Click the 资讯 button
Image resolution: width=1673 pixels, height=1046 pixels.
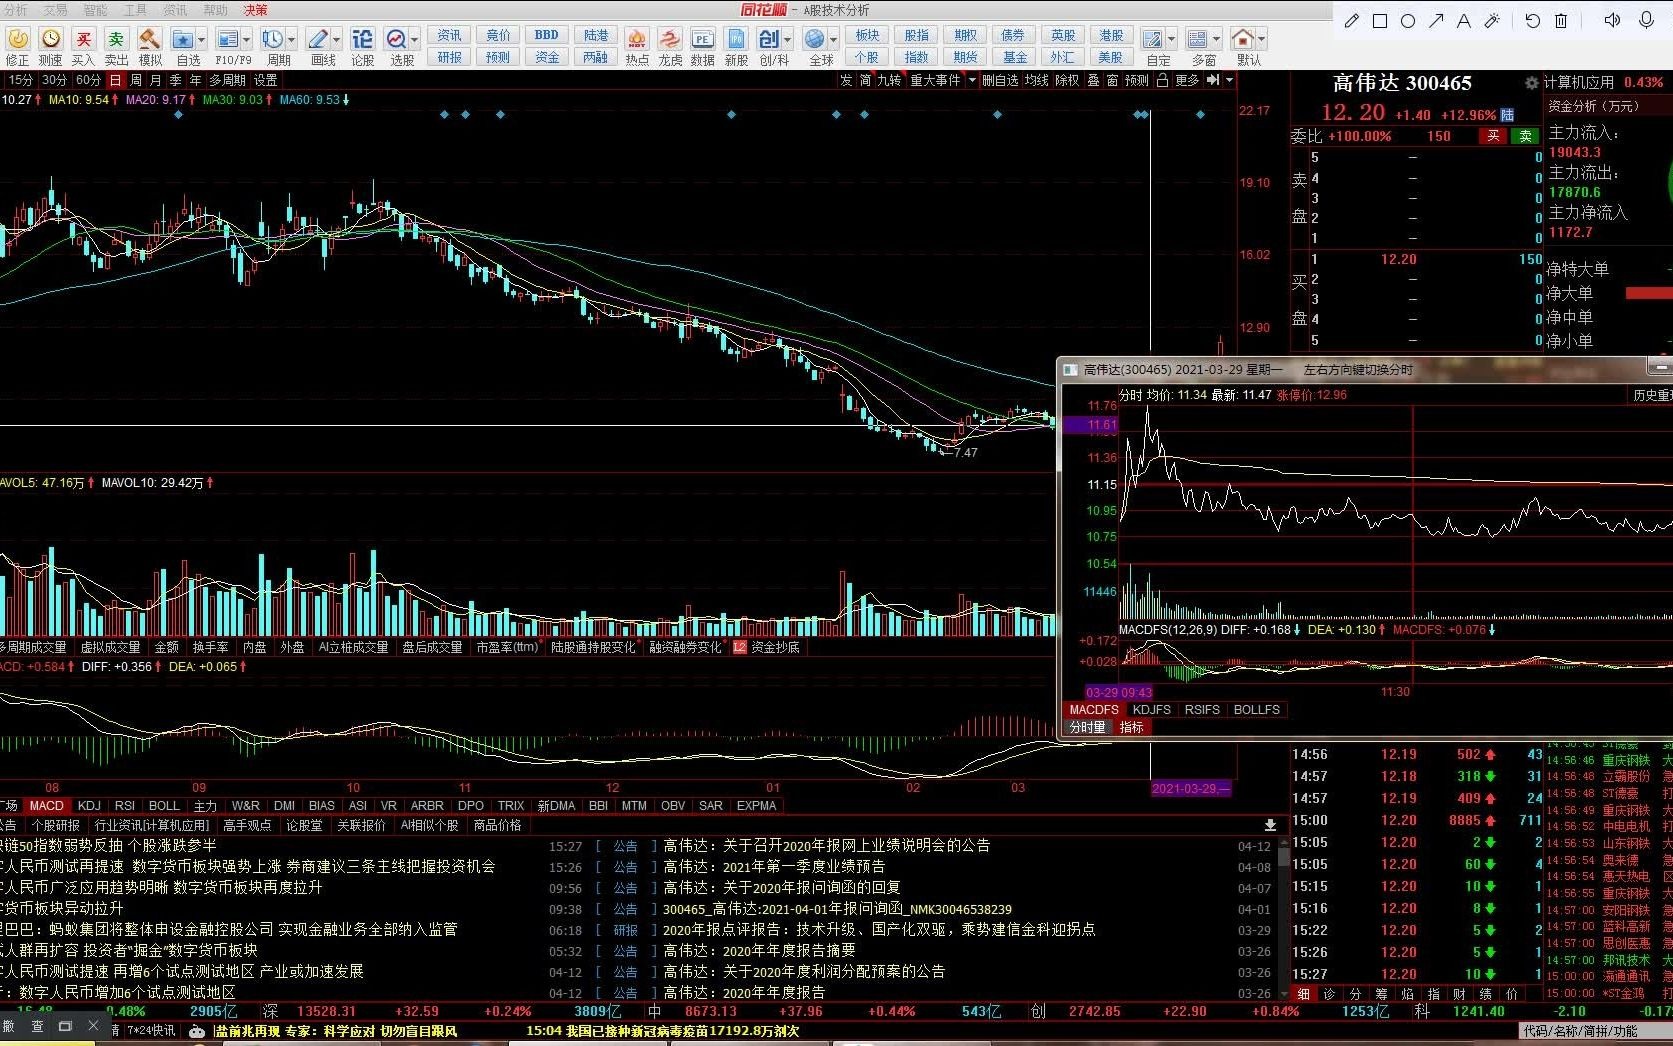tap(450, 35)
